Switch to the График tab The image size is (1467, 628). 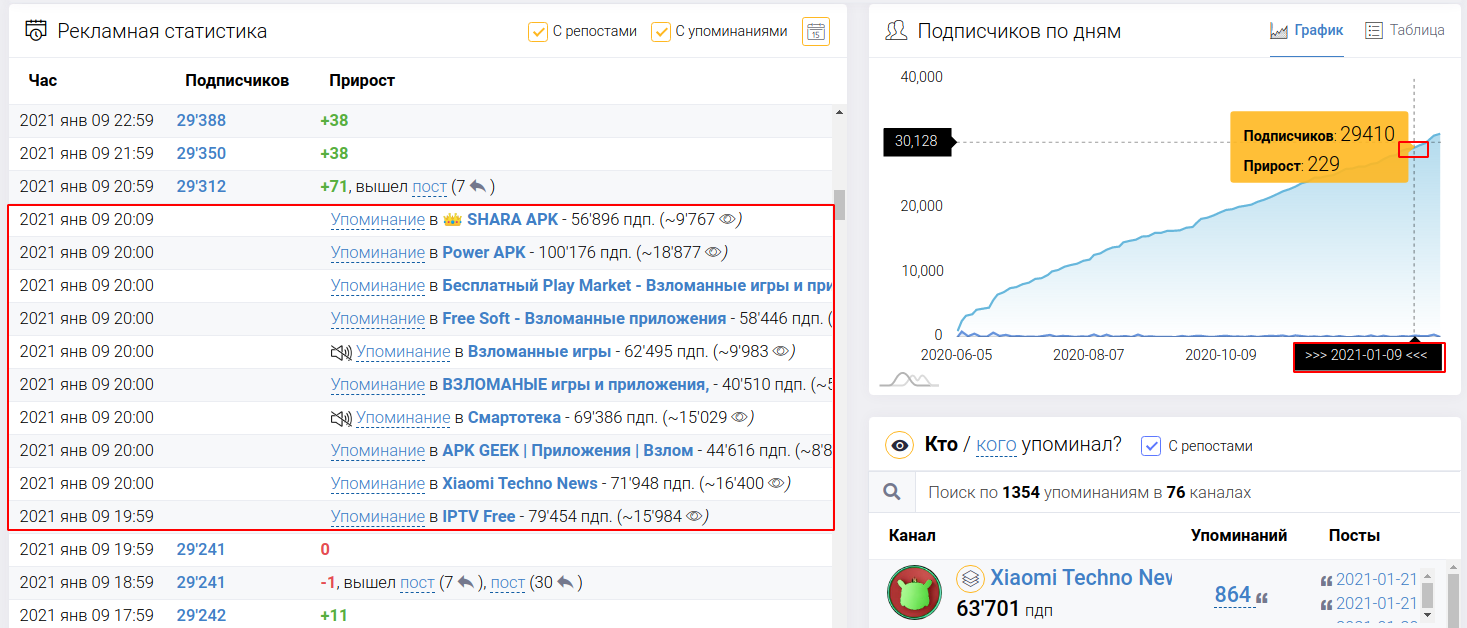1307,30
